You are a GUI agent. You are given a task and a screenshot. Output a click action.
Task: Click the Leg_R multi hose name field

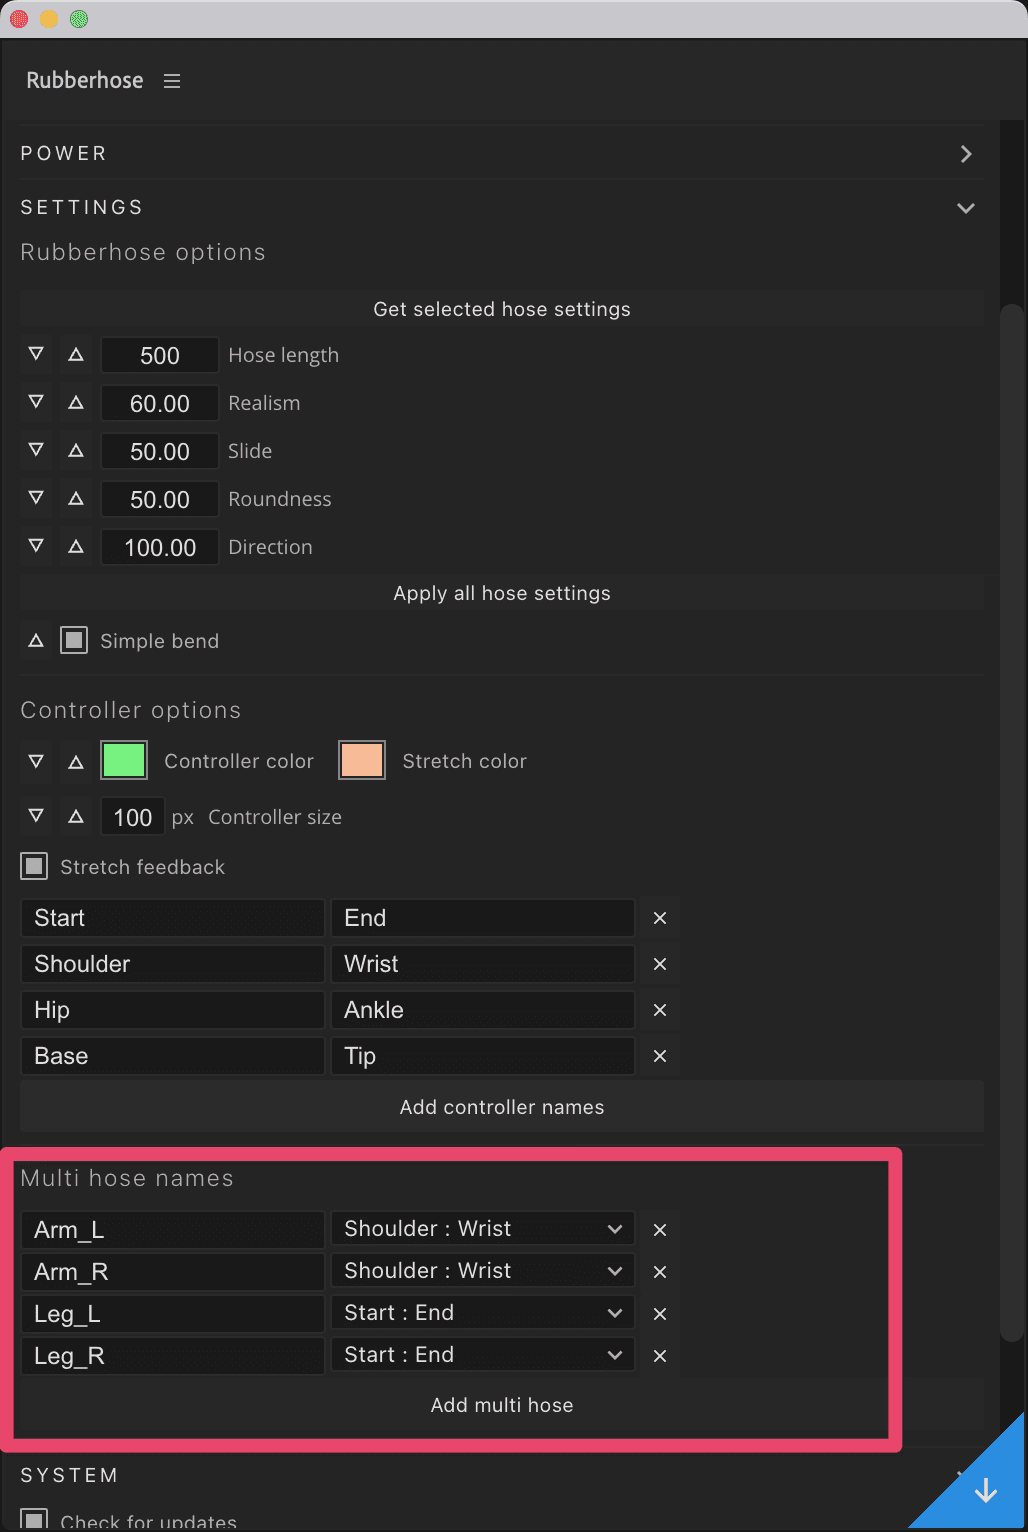click(172, 1356)
